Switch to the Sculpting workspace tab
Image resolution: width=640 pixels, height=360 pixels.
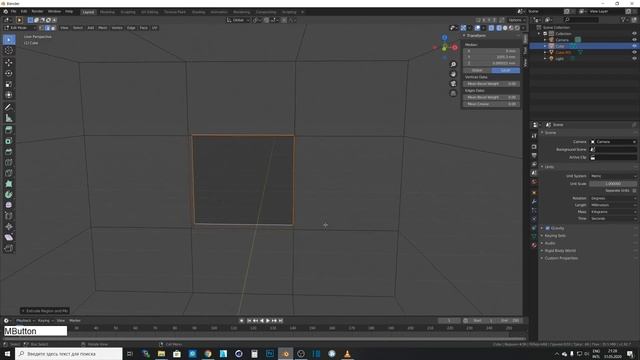pos(128,12)
